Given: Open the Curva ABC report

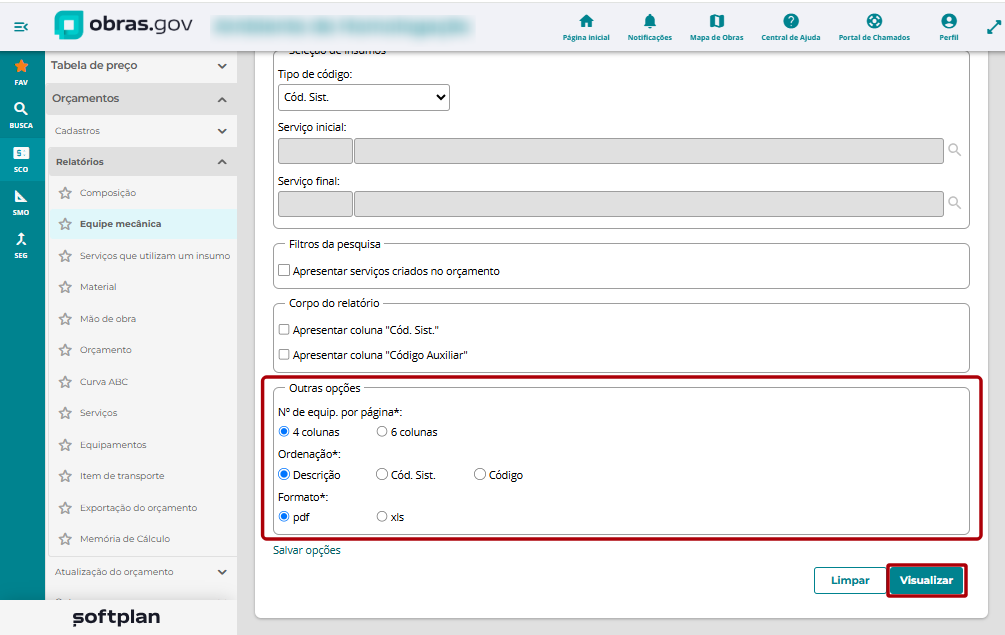Looking at the screenshot, I should click(x=104, y=382).
